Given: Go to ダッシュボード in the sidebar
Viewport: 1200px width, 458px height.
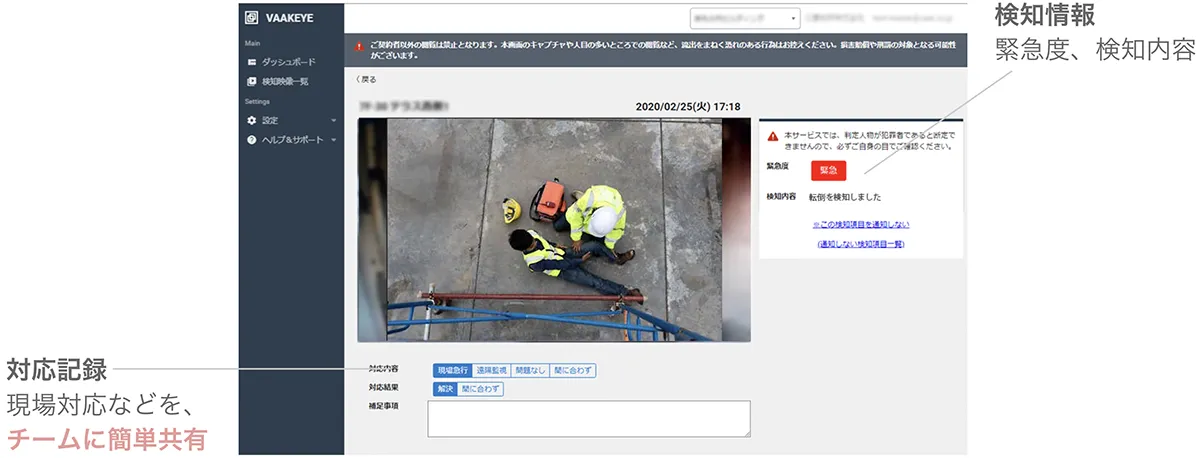Looking at the screenshot, I should pos(289,62).
